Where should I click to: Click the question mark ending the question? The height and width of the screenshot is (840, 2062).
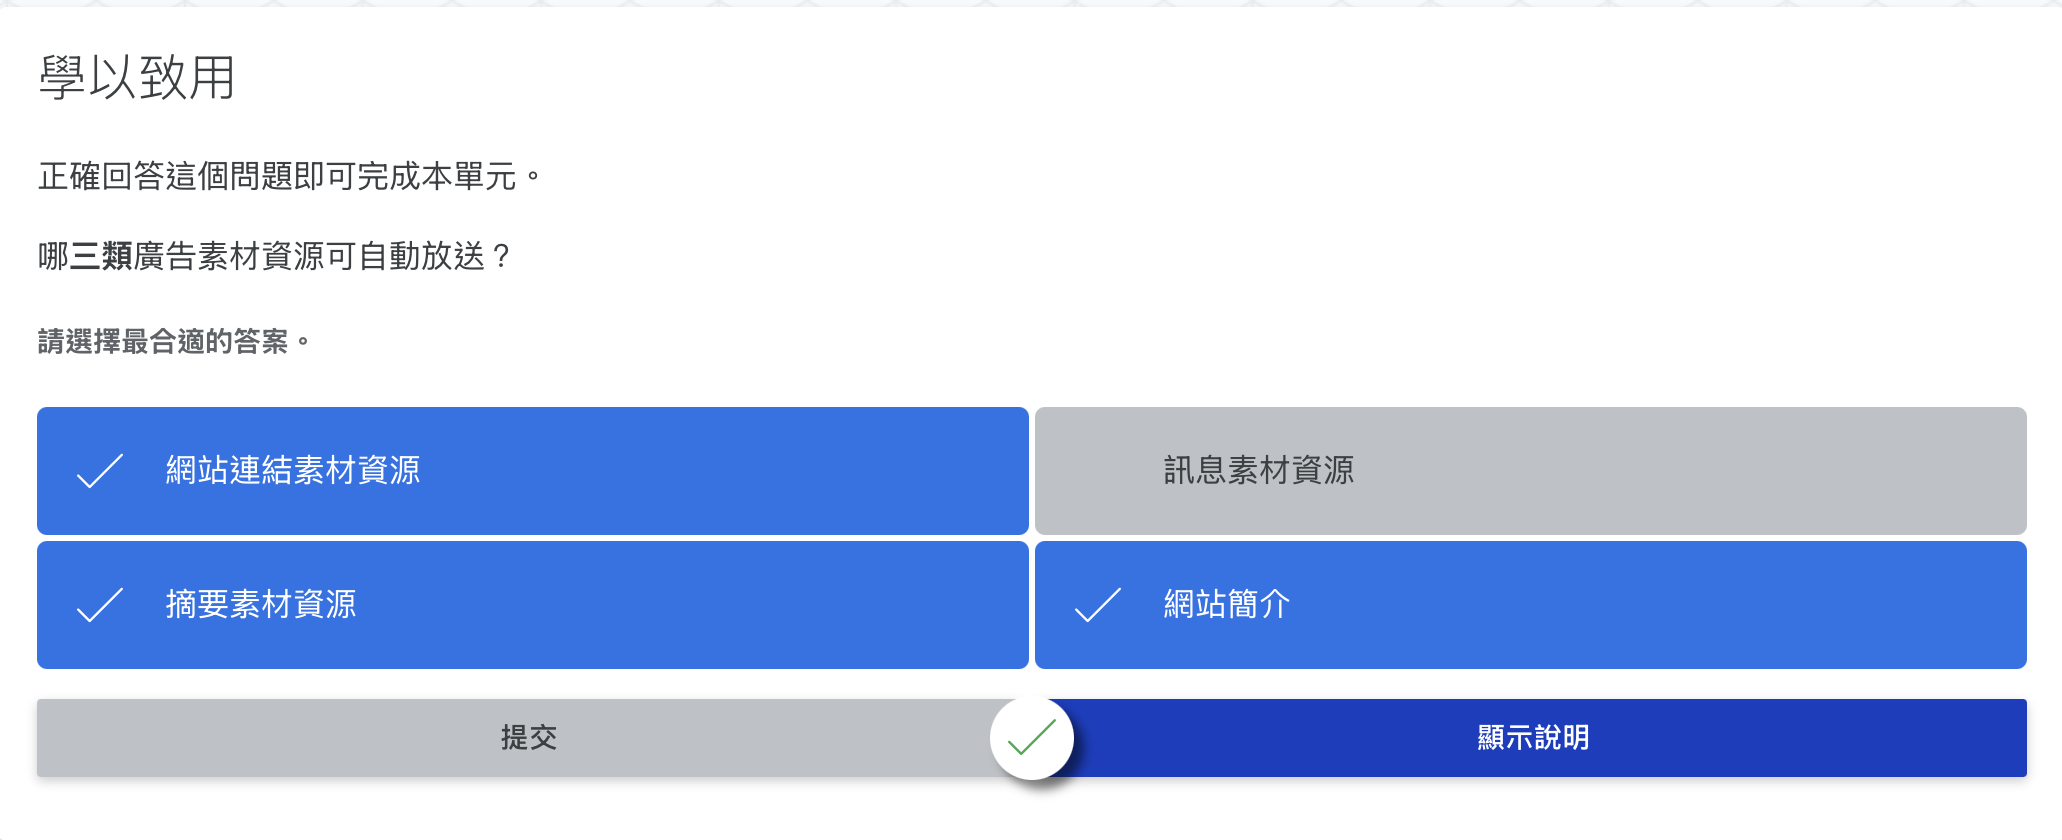[501, 257]
